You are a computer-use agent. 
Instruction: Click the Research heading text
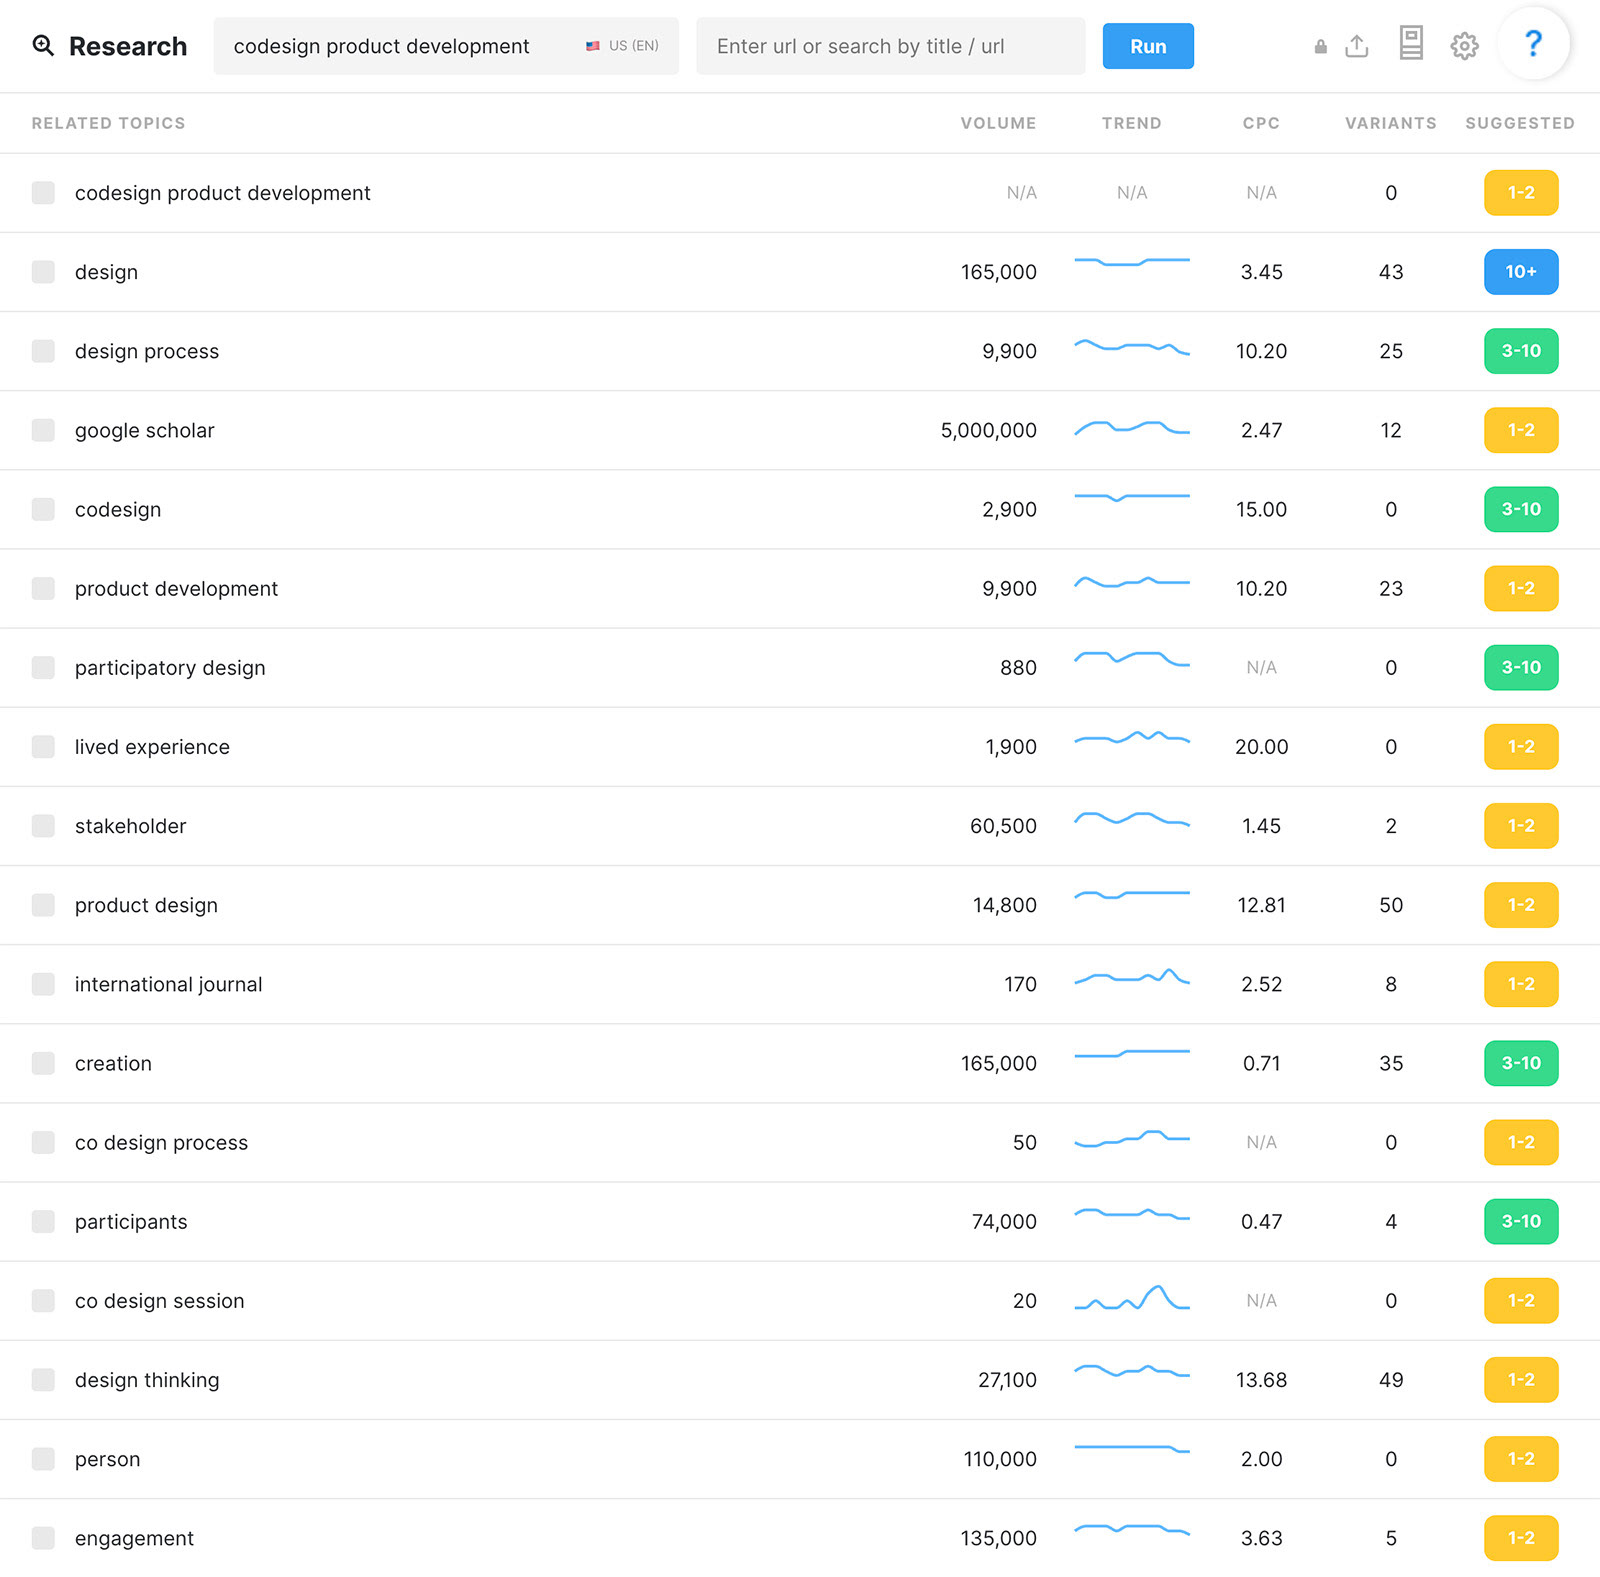point(128,46)
